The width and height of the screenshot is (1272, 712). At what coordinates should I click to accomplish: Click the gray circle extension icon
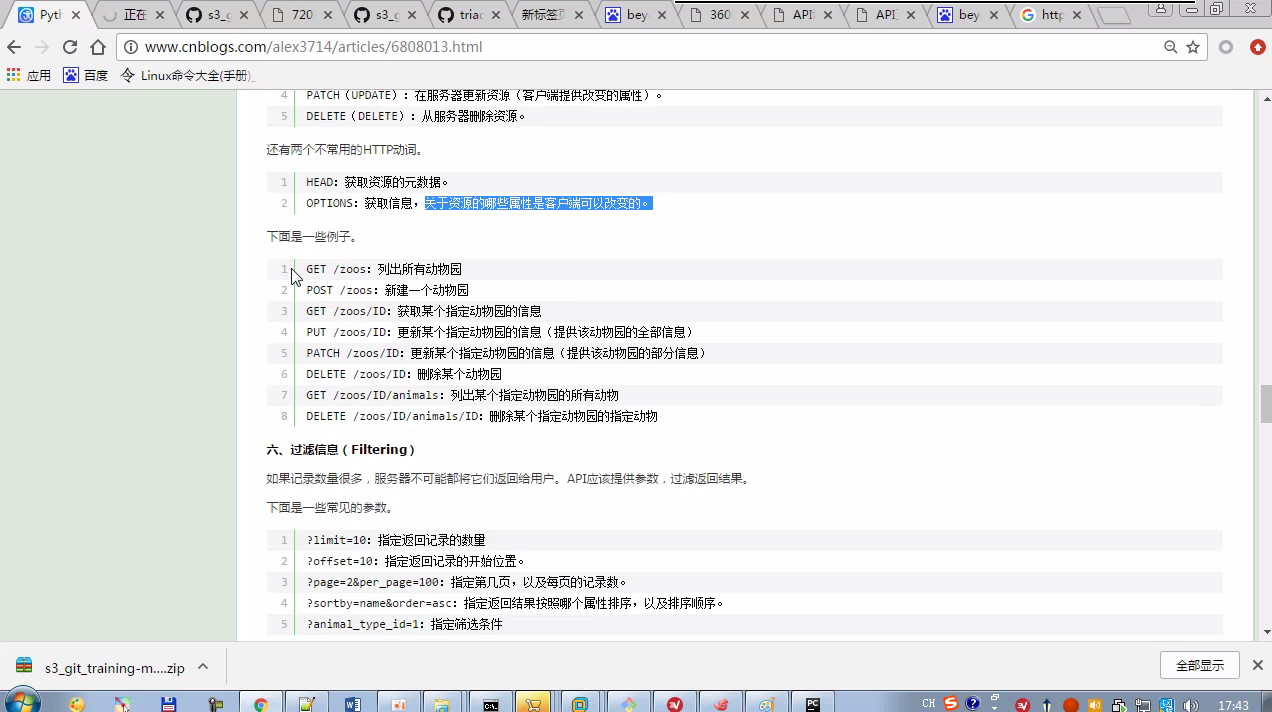pyautogui.click(x=1226, y=47)
